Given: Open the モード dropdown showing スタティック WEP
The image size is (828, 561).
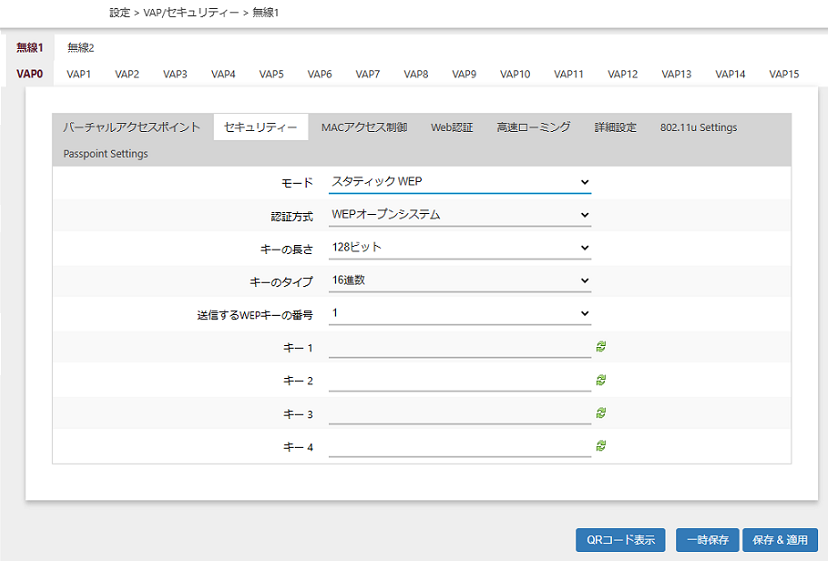Looking at the screenshot, I should [460, 182].
